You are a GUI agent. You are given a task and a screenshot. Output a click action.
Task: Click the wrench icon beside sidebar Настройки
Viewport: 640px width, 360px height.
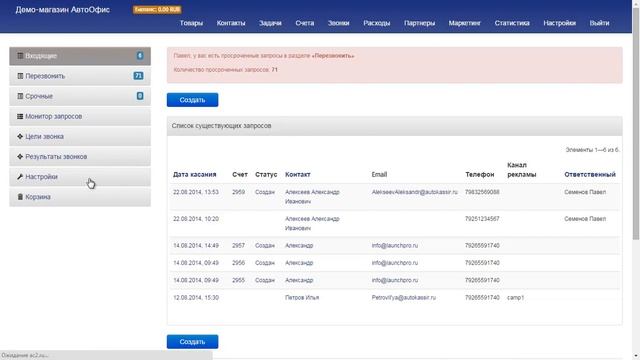(x=20, y=177)
